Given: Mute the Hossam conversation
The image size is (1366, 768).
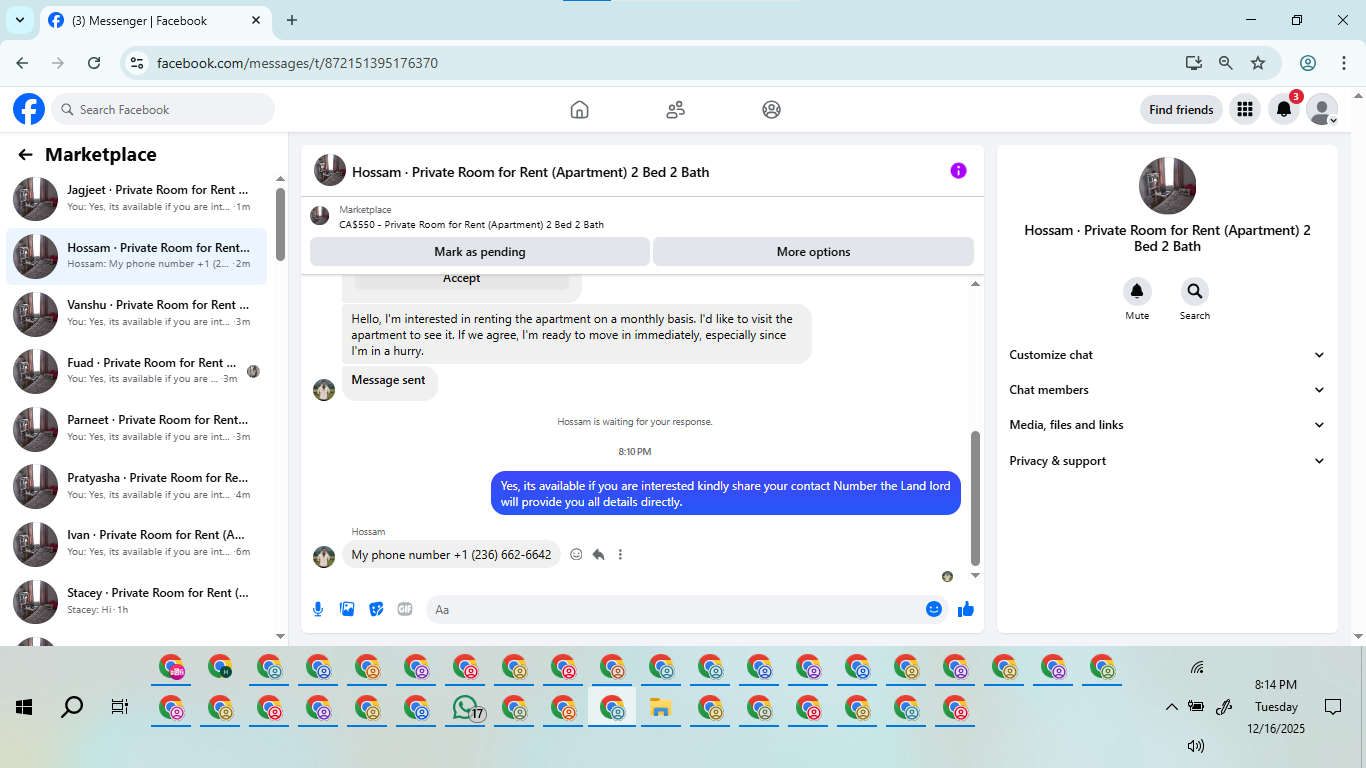Looking at the screenshot, I should click(x=1137, y=292).
